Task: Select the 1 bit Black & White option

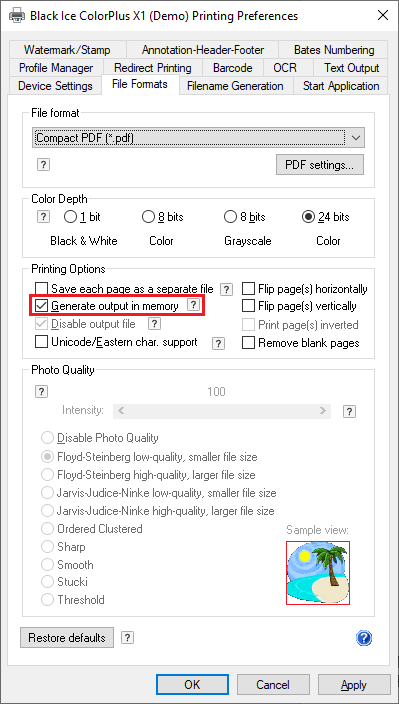Action: [x=70, y=217]
